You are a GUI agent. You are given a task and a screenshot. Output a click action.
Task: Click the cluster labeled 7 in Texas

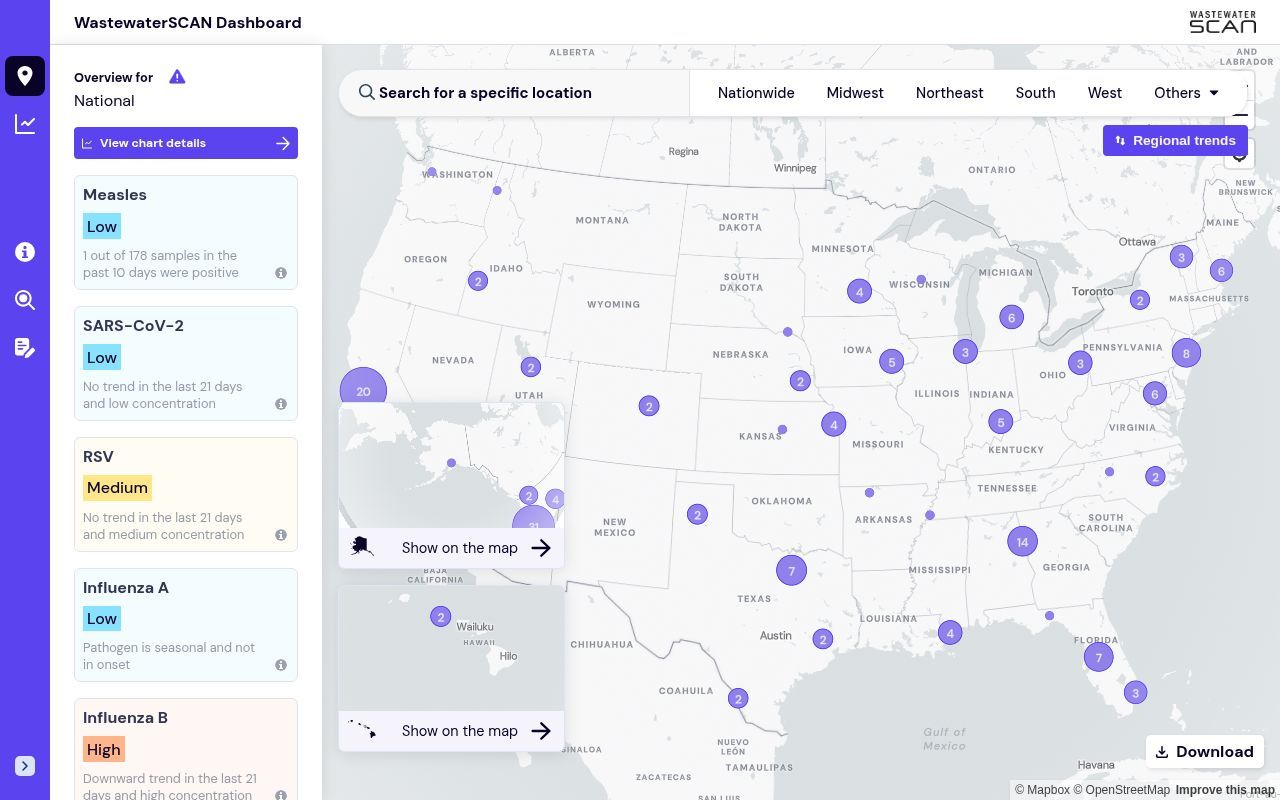(791, 571)
